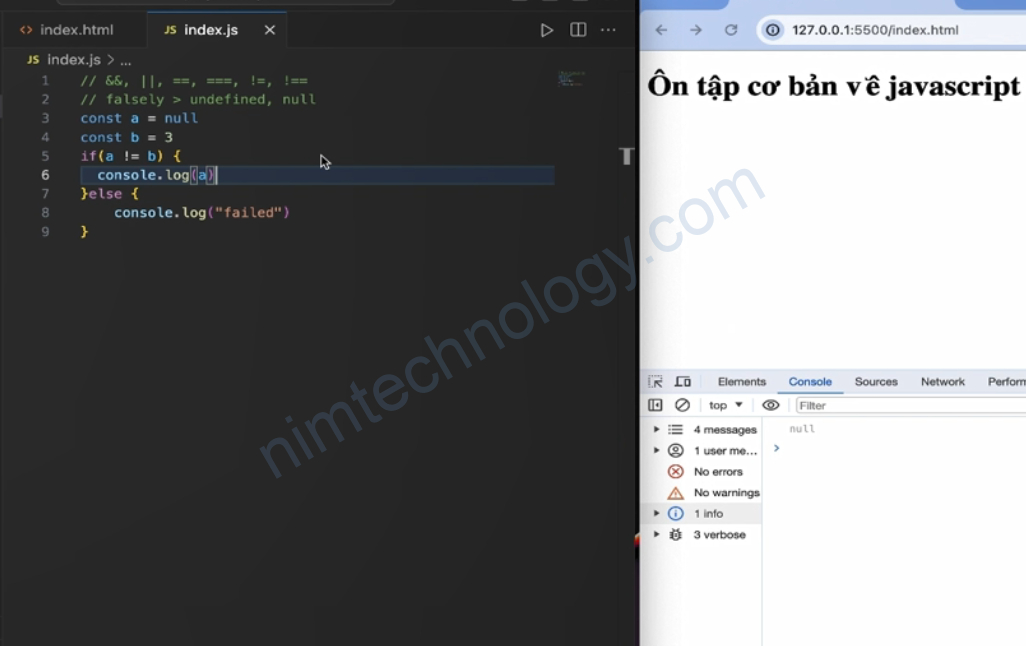
Task: Select the 'No warnings' filter row
Action: pos(725,493)
